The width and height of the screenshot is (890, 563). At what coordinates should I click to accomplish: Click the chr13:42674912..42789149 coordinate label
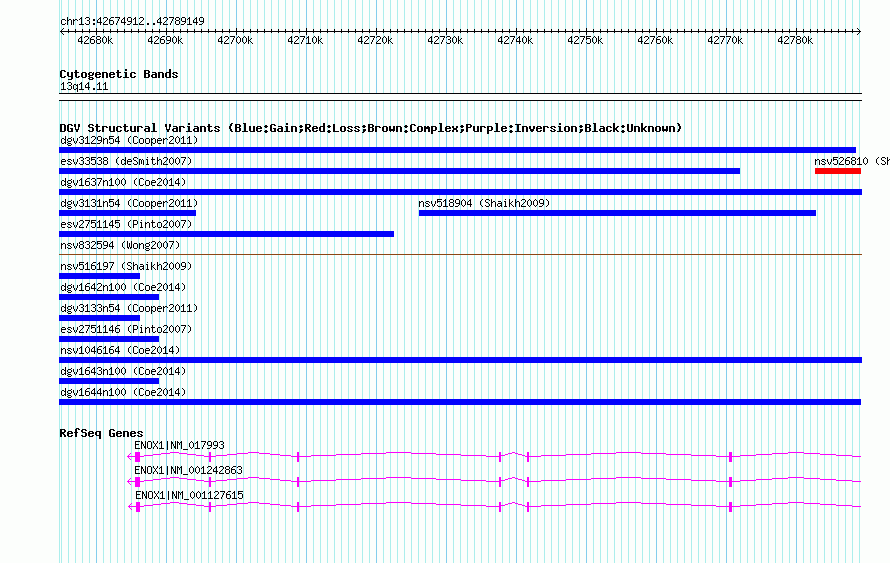click(x=132, y=21)
